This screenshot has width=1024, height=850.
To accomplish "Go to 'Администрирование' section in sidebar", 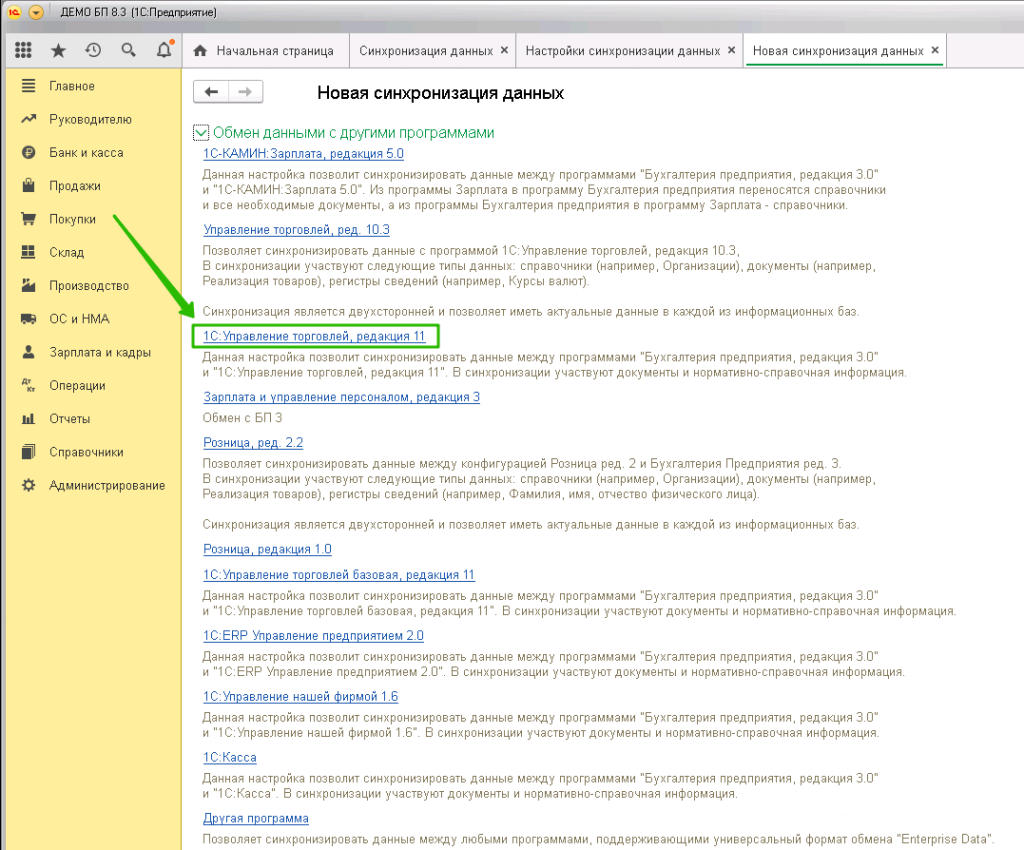I will coord(107,485).
